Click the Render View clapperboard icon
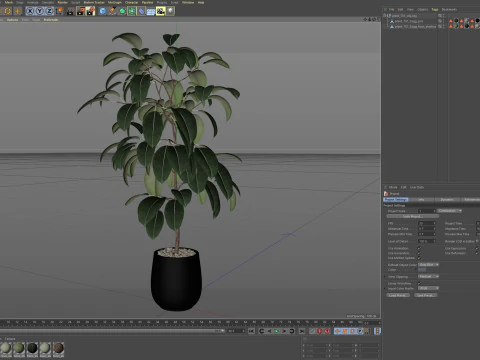The image size is (480, 360). click(71, 11)
